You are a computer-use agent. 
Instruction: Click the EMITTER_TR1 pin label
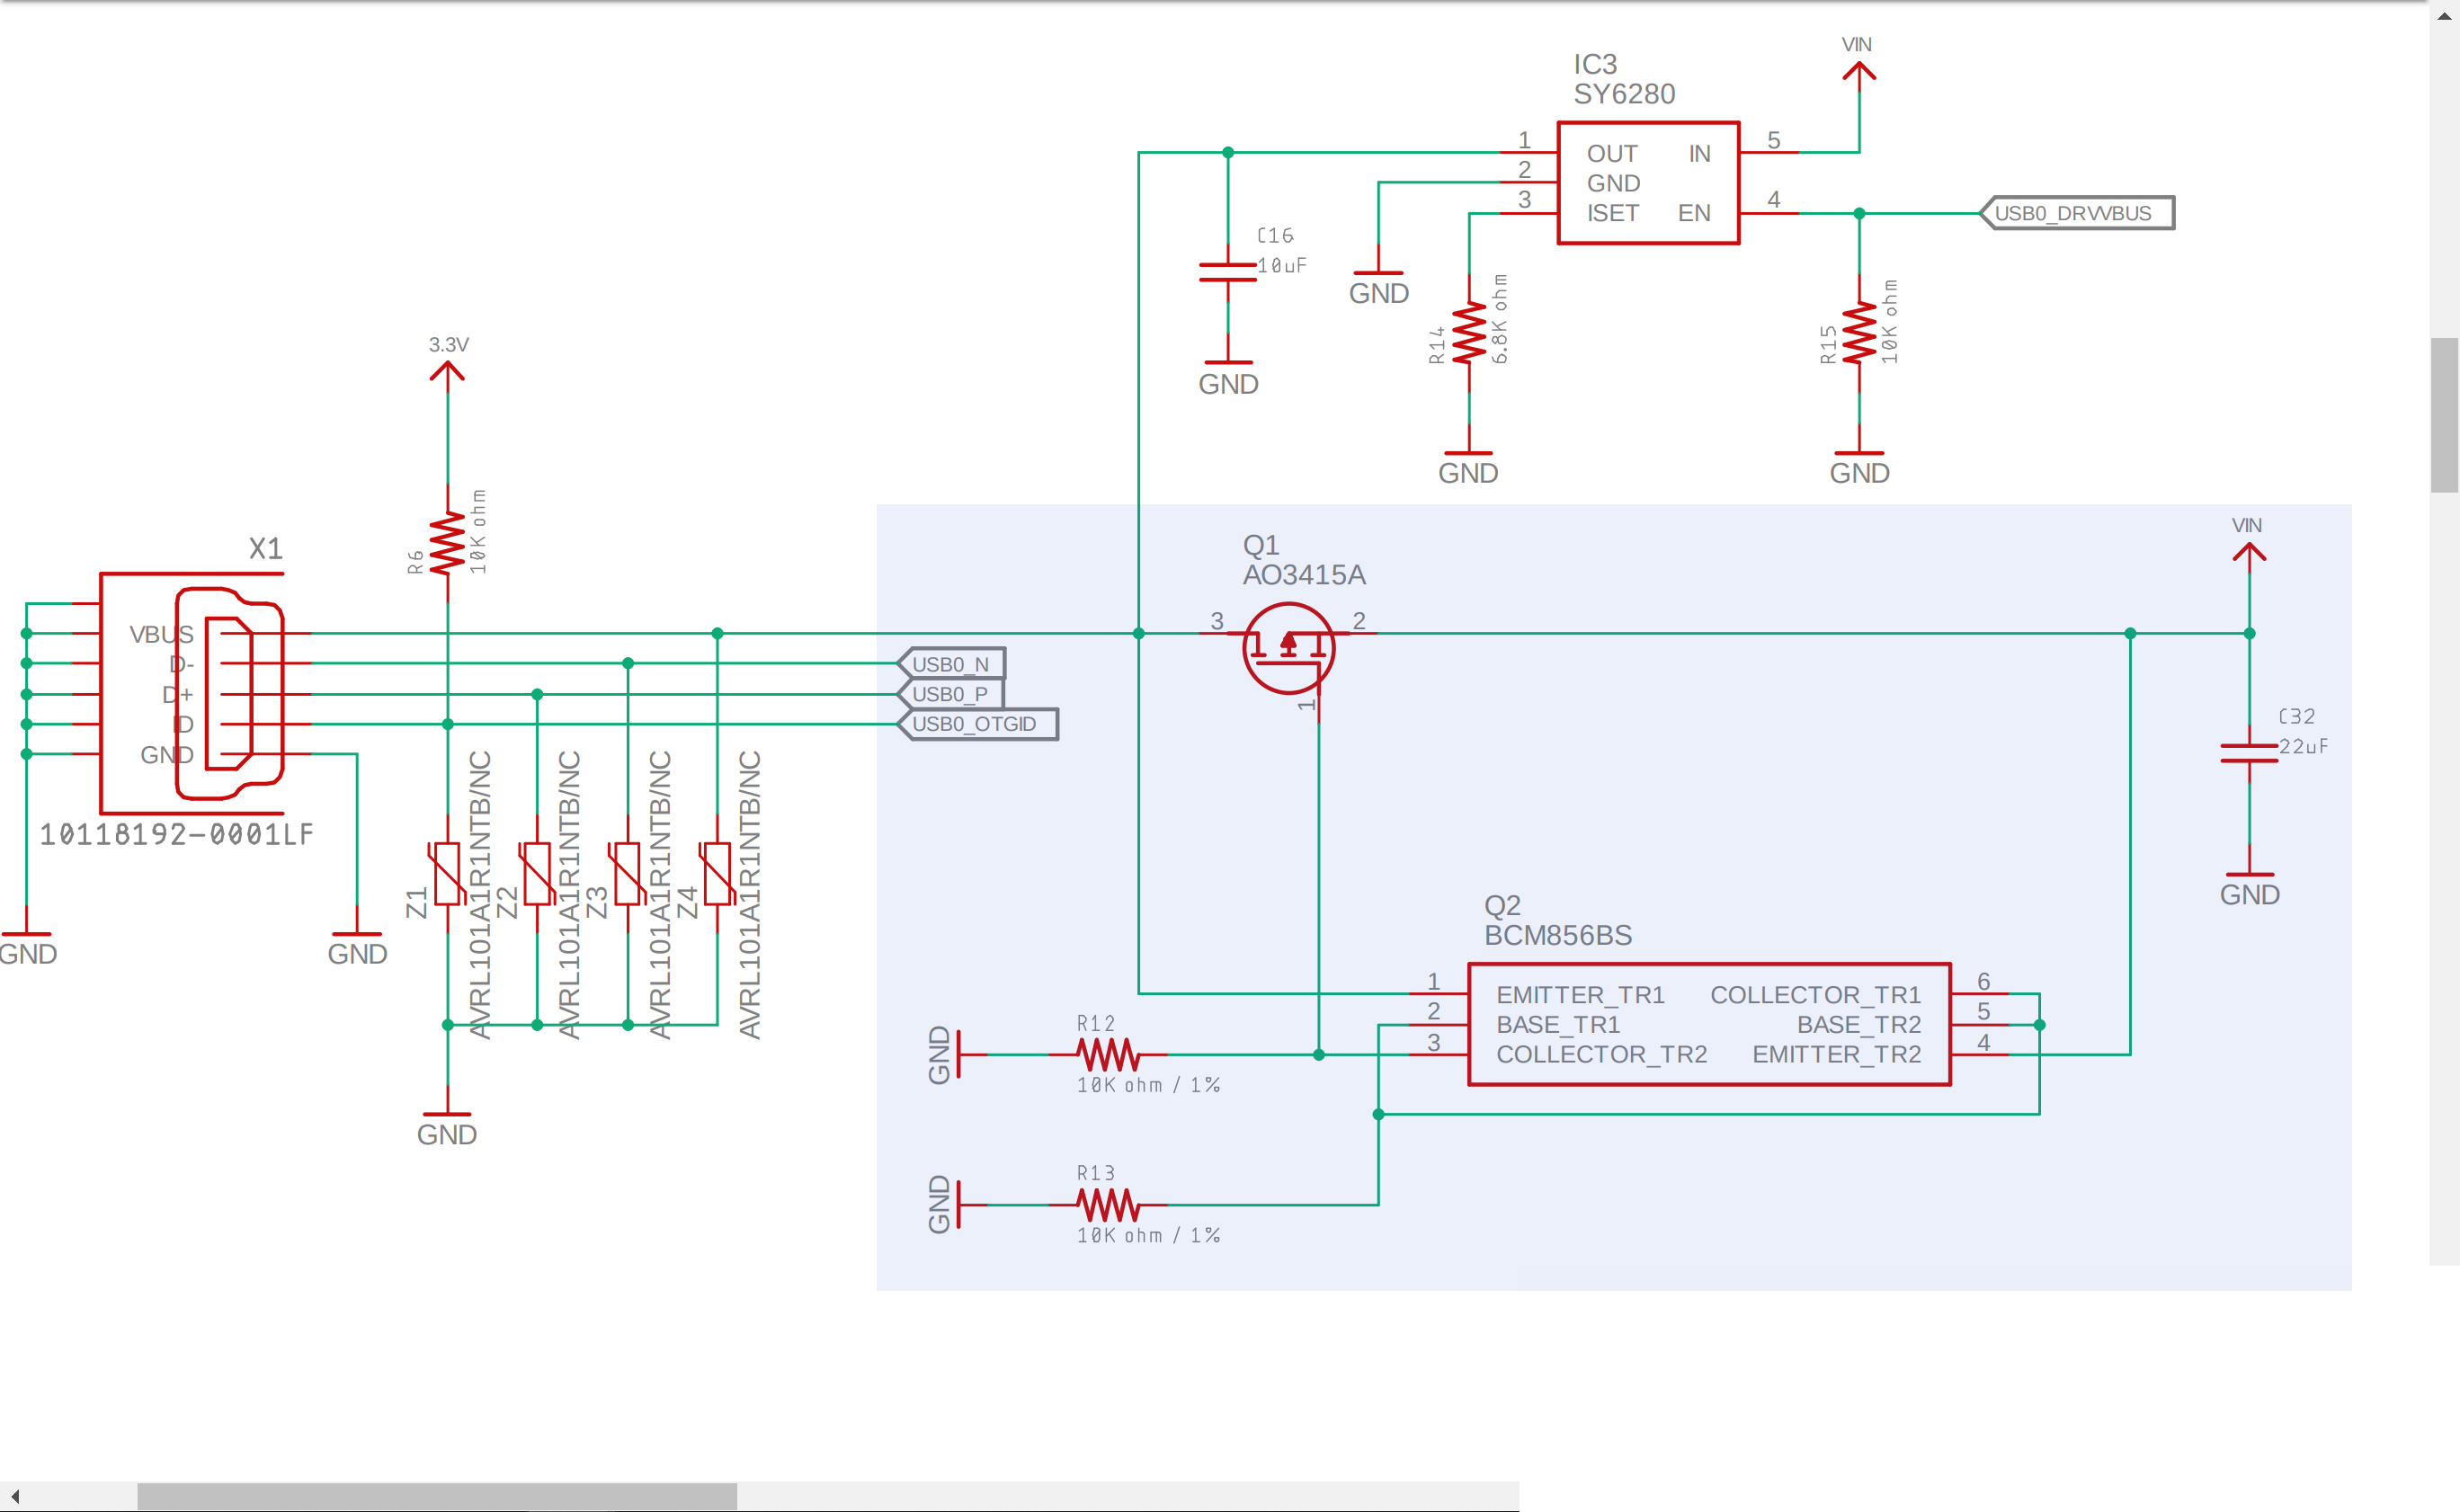[1580, 995]
